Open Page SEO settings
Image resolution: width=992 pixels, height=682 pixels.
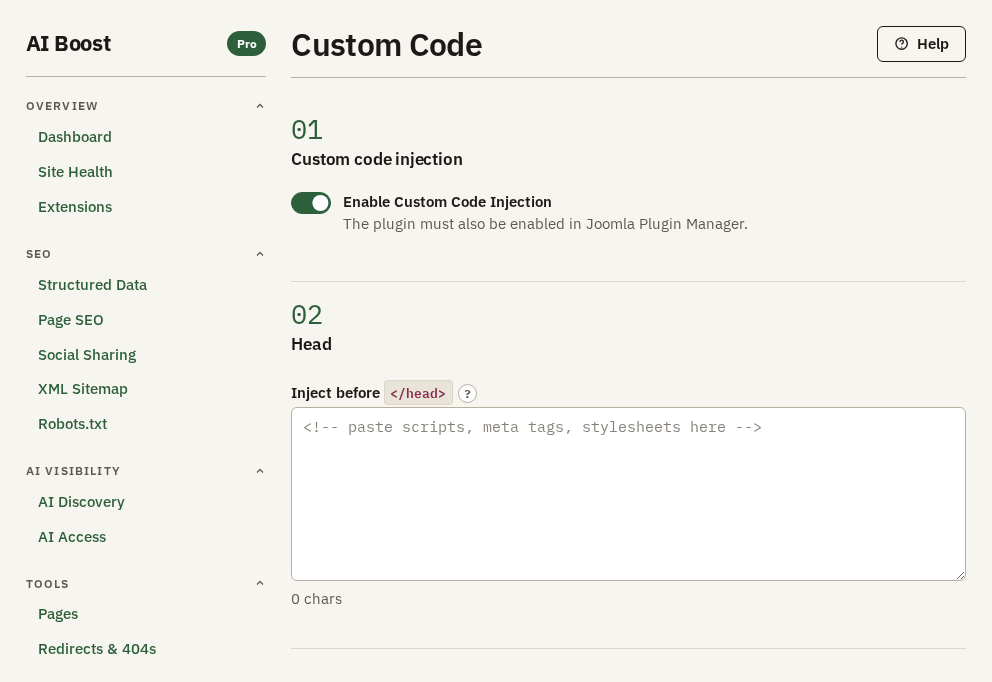click(70, 320)
